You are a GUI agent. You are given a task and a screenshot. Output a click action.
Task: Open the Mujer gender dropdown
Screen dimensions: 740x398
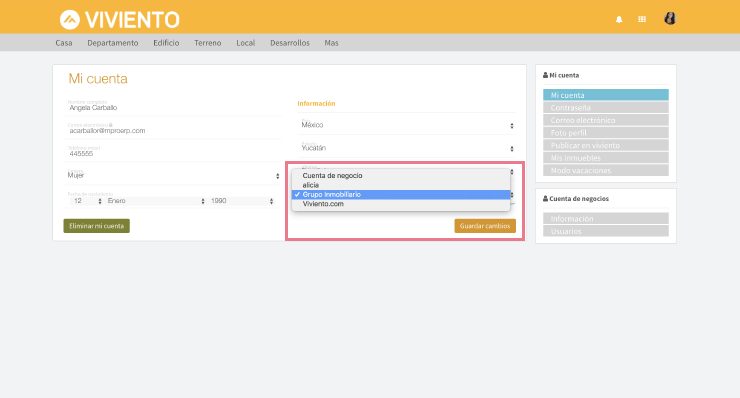(x=173, y=175)
